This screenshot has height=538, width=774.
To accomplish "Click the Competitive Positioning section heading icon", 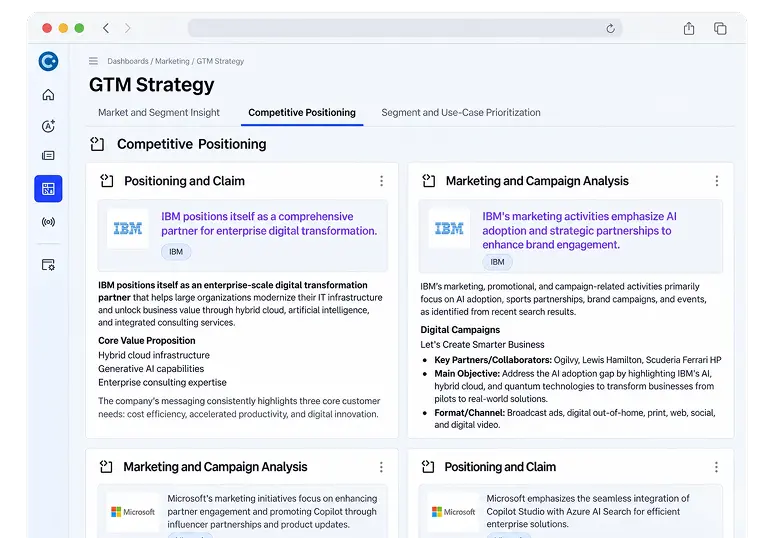I will pos(97,144).
